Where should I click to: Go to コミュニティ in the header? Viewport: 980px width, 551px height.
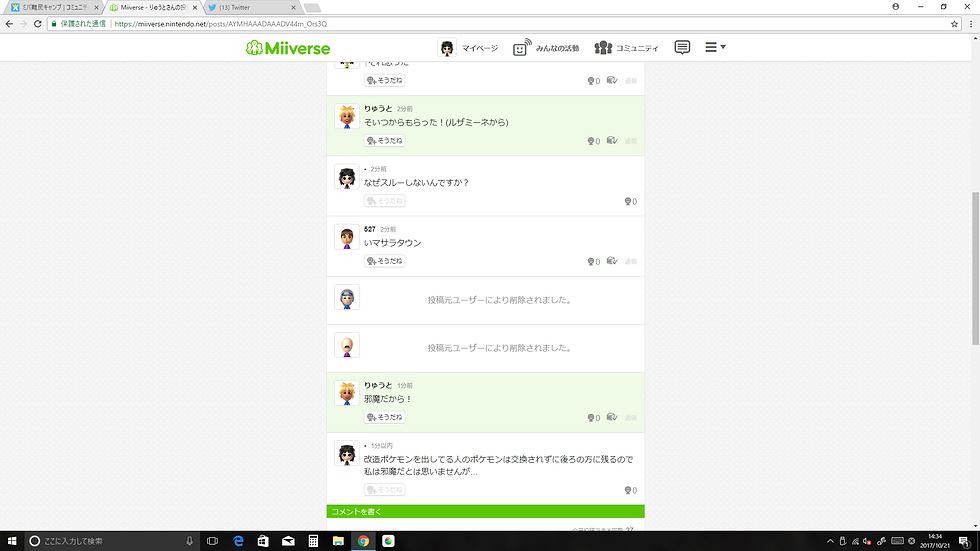pos(626,48)
